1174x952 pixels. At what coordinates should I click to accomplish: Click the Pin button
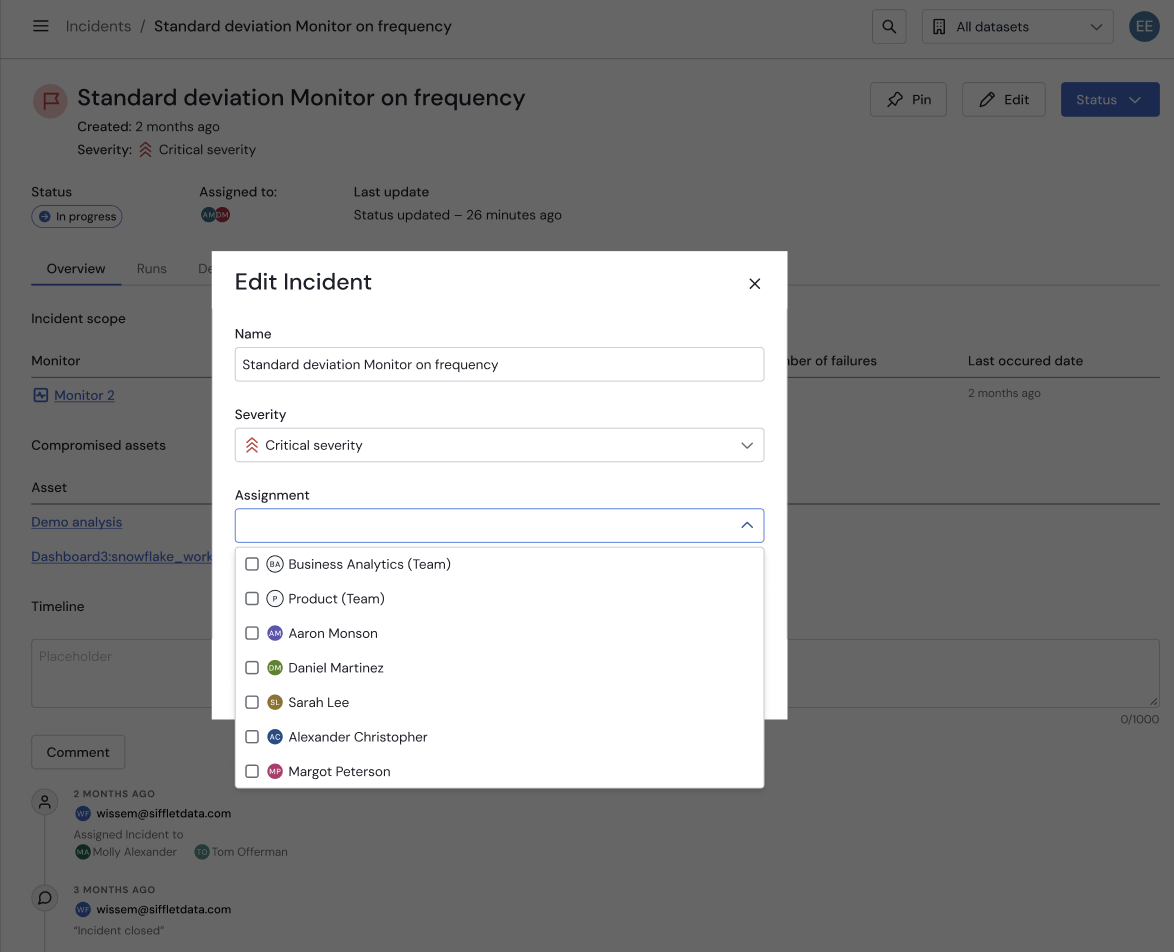908,100
